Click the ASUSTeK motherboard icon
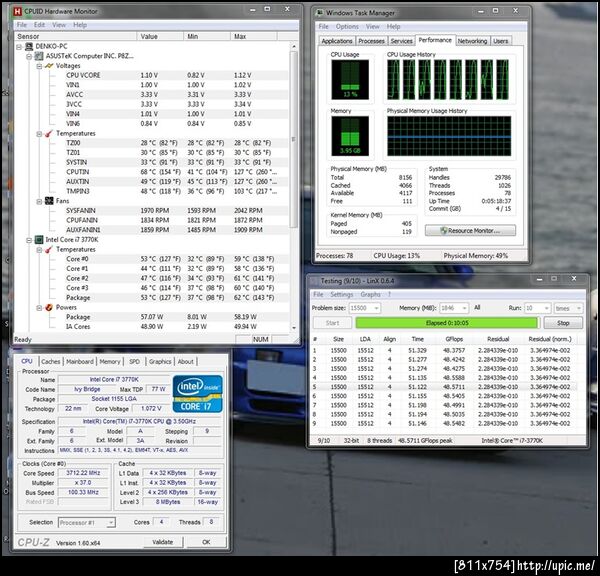Viewport: 600px width, 576px height. click(39, 56)
